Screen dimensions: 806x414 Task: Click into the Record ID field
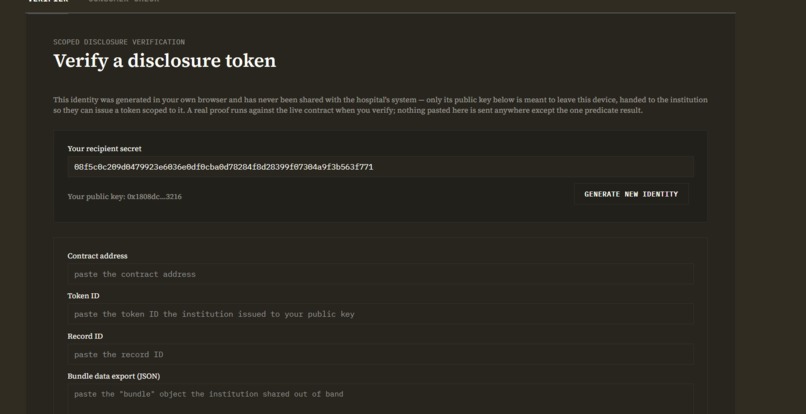[x=380, y=354]
